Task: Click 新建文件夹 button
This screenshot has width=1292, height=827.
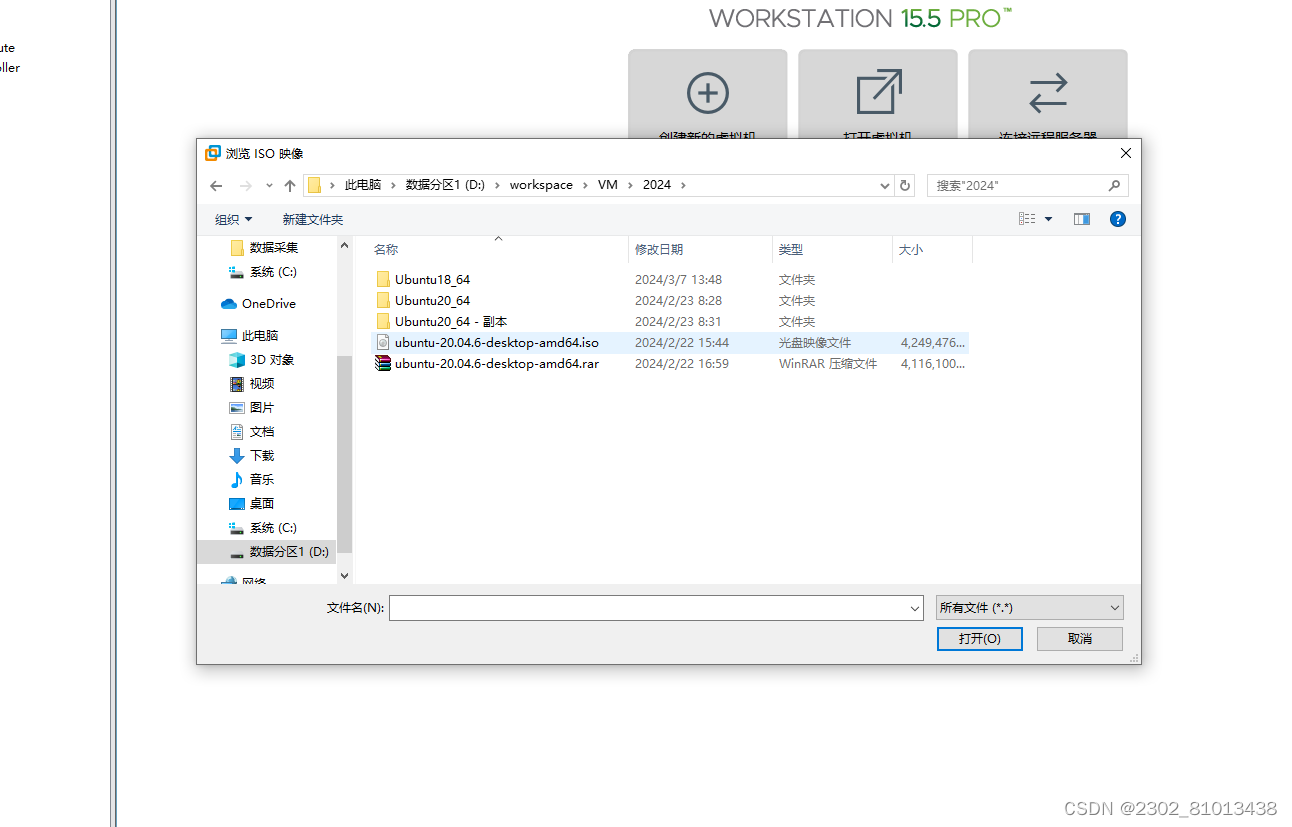Action: (312, 219)
